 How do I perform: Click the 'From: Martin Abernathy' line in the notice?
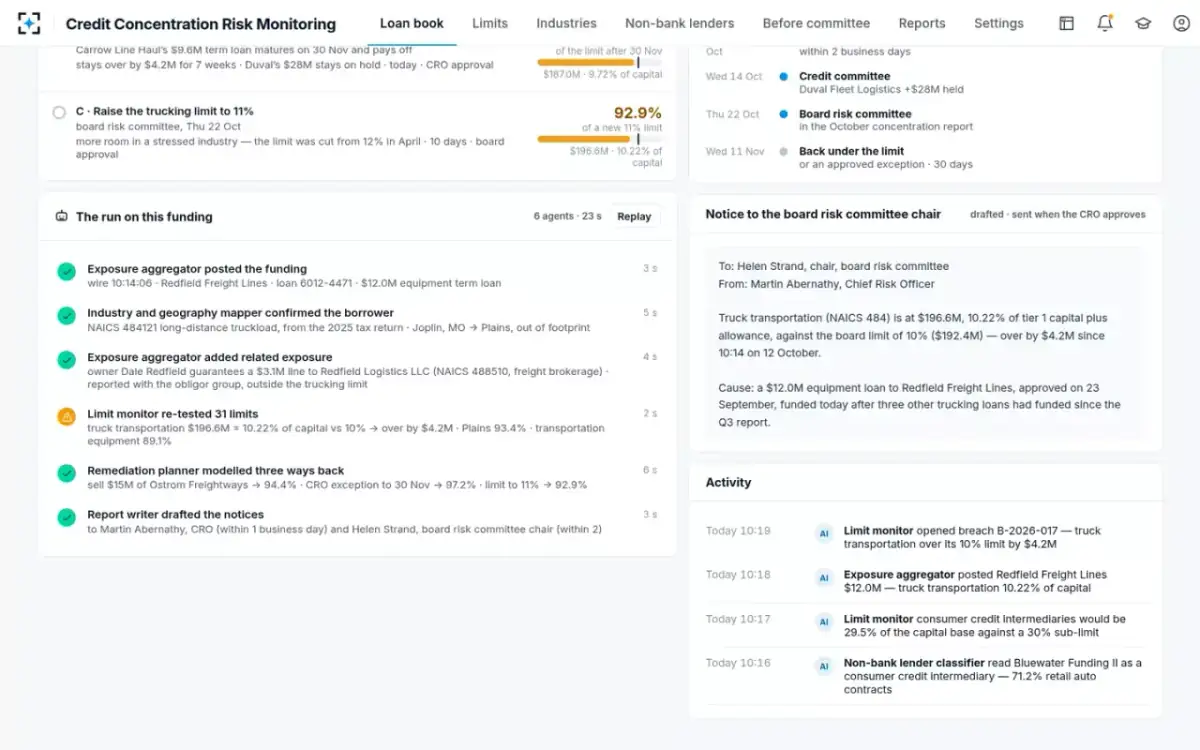click(x=826, y=284)
